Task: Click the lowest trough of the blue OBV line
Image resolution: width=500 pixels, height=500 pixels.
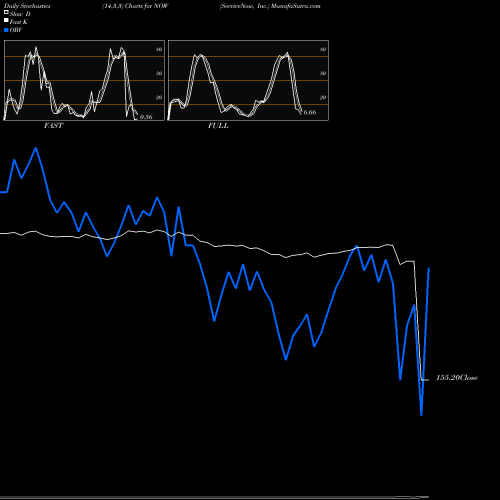Action: 421,415
